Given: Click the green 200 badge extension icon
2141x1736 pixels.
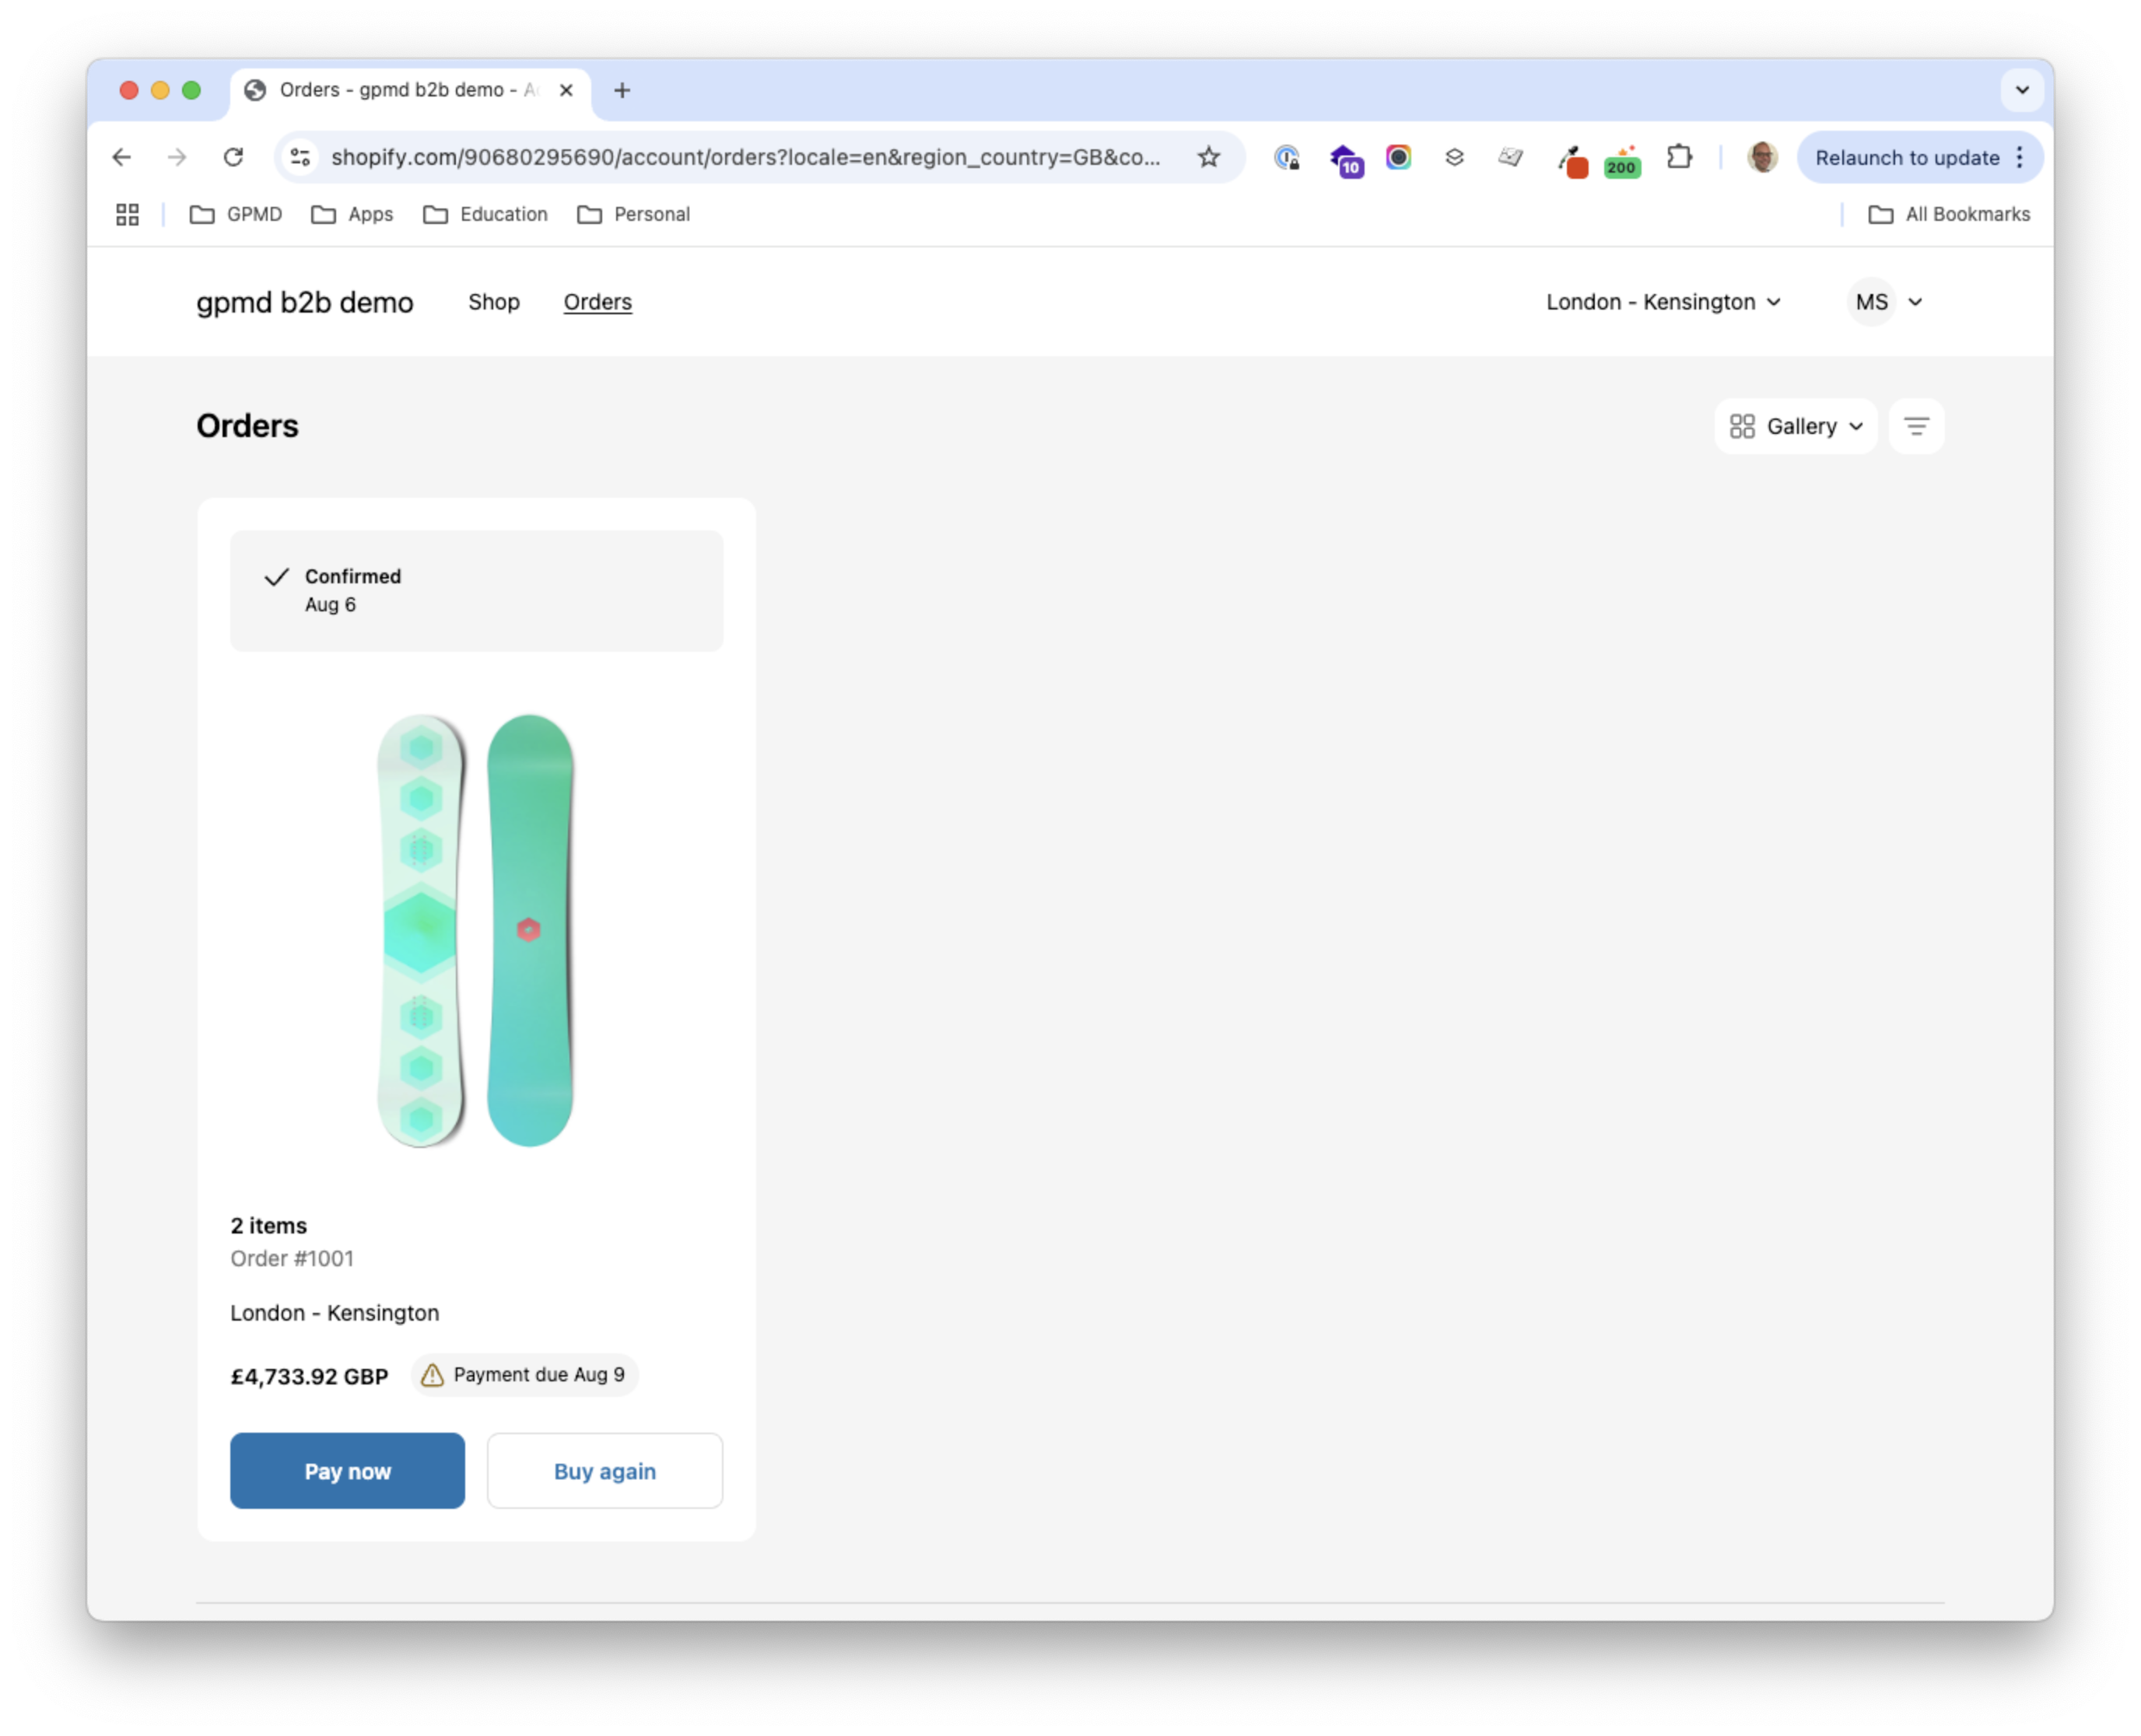Looking at the screenshot, I should click(x=1621, y=160).
